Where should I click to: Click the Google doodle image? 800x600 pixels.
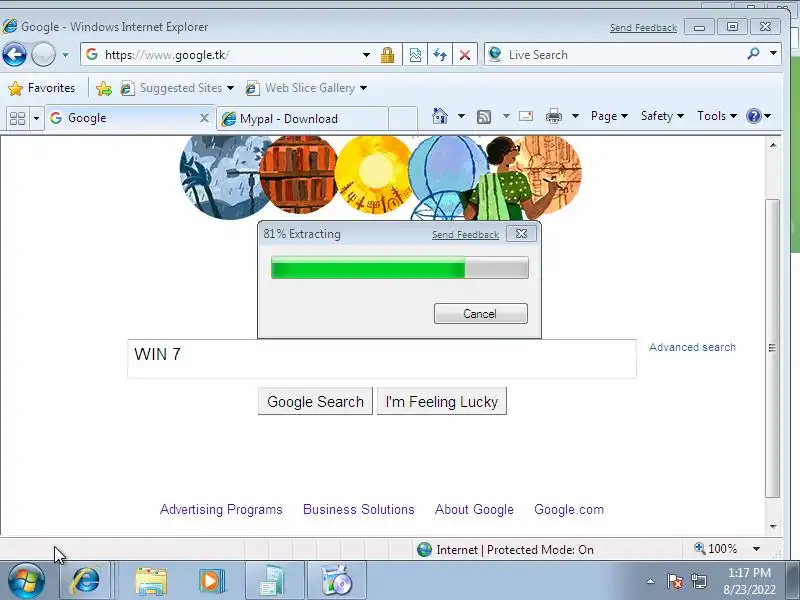(x=381, y=177)
